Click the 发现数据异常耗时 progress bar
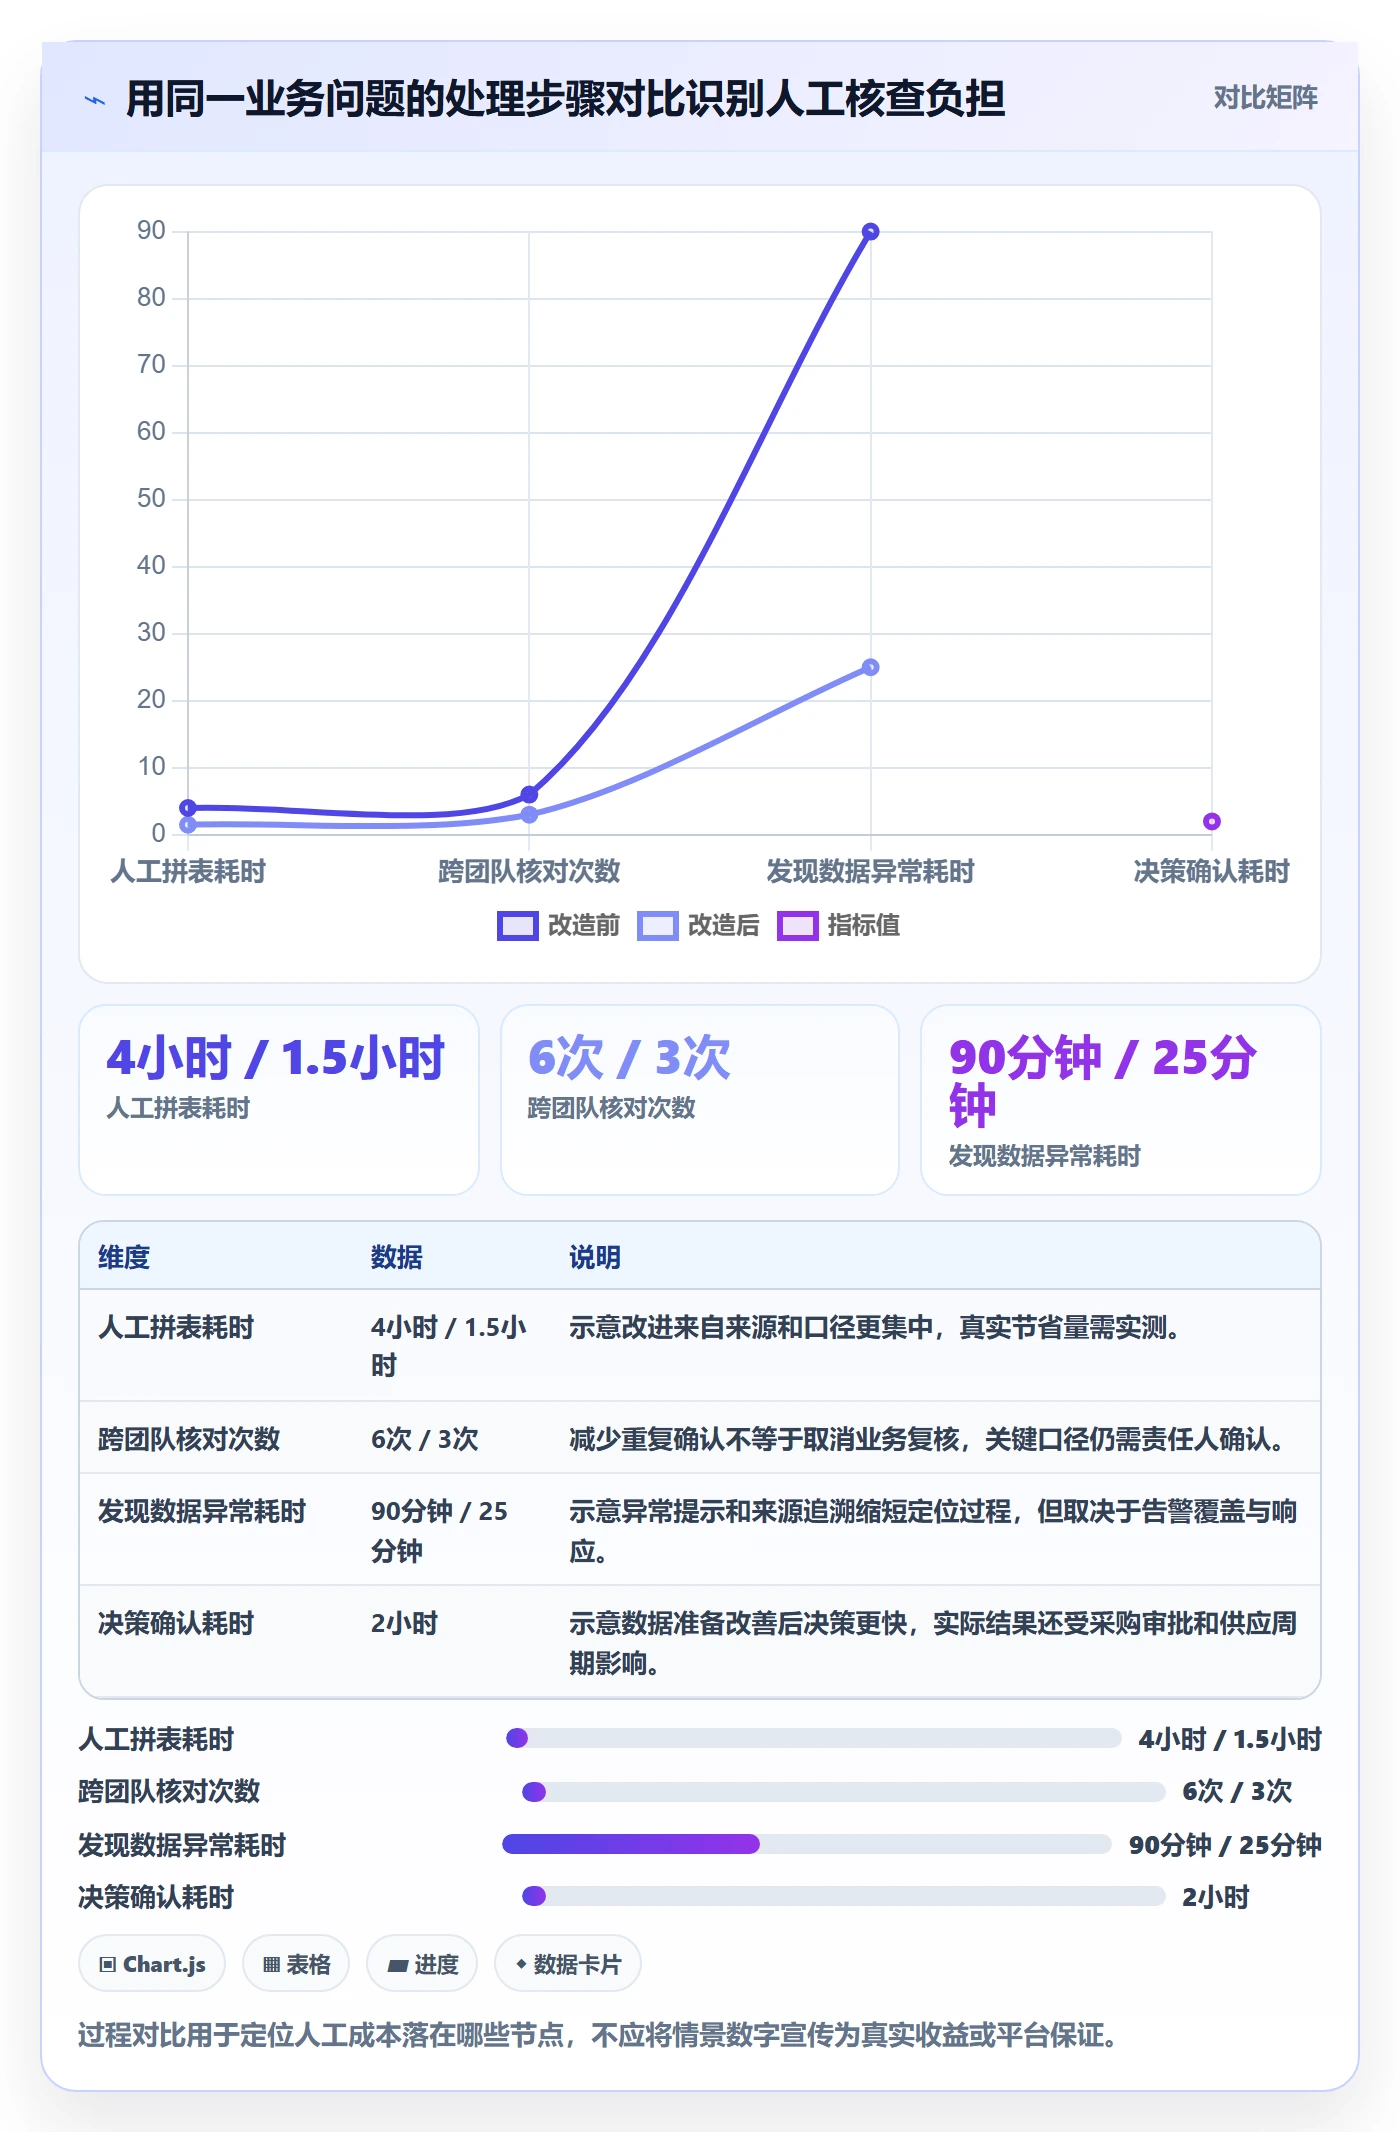Viewport: 1400px width, 2132px height. click(806, 1844)
